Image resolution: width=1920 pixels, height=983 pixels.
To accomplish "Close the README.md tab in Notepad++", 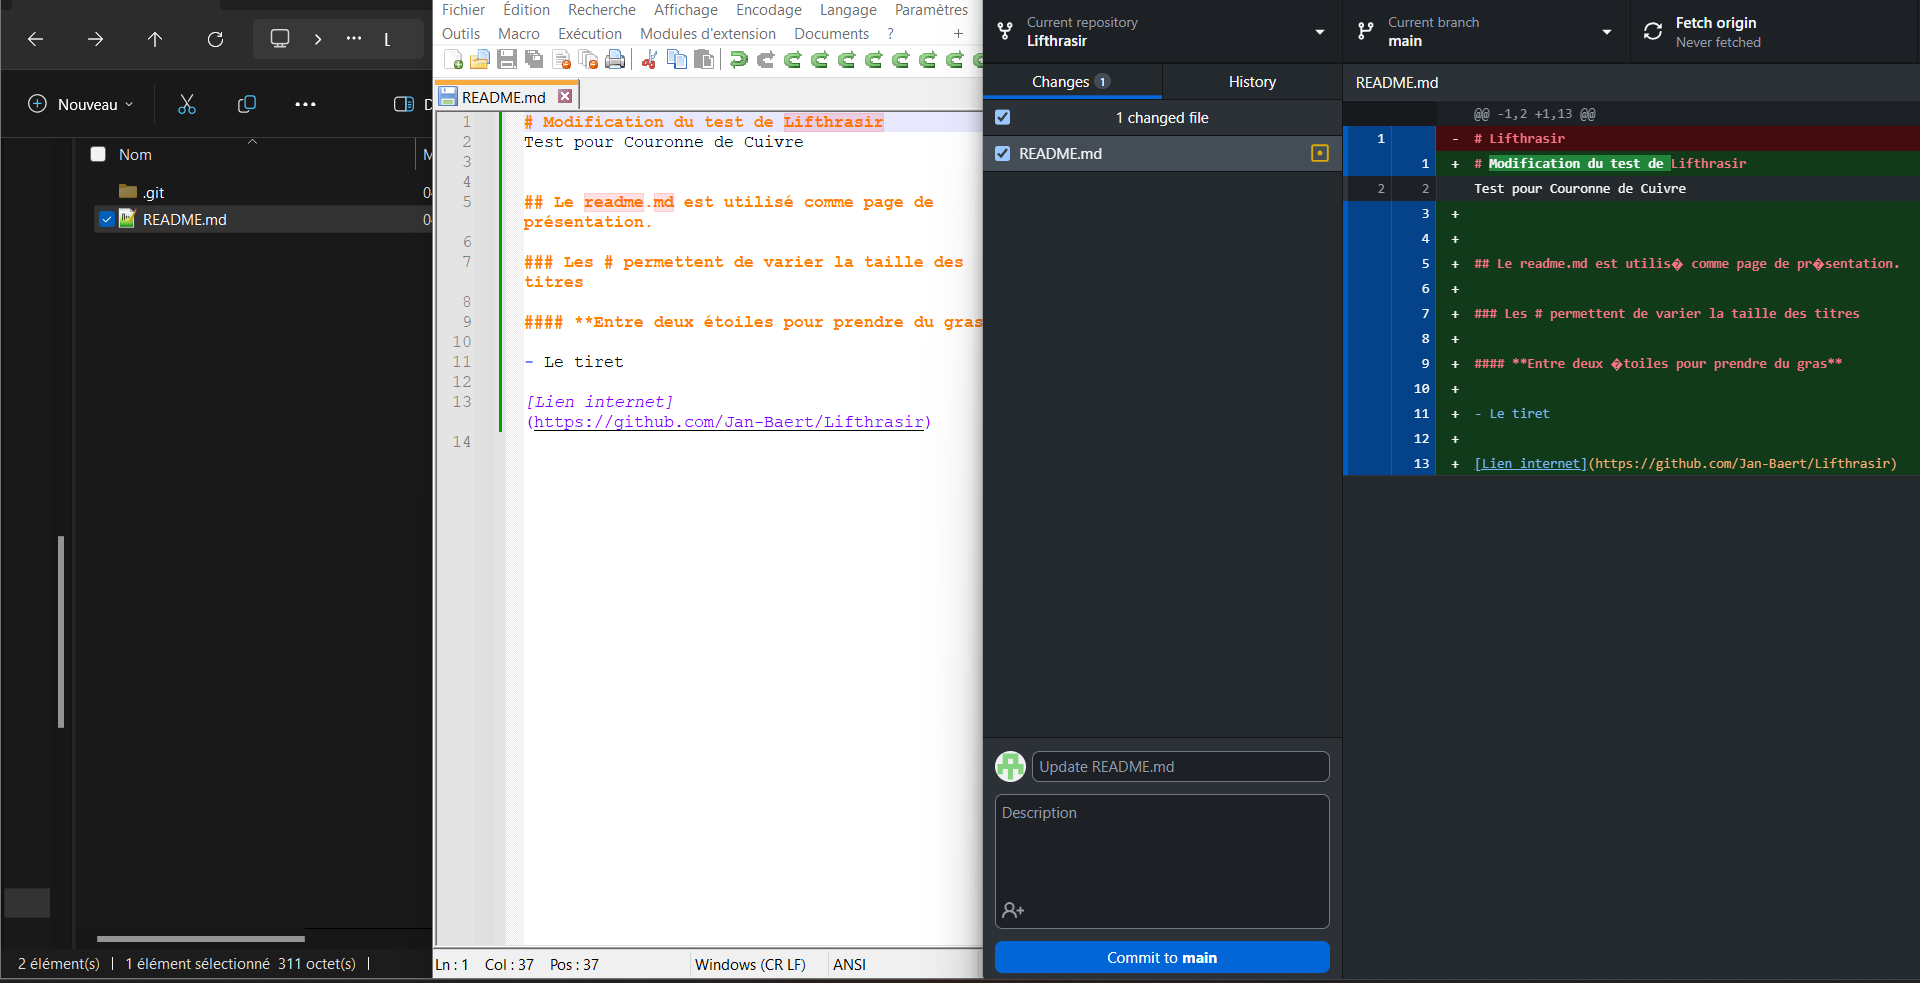I will click(x=565, y=96).
